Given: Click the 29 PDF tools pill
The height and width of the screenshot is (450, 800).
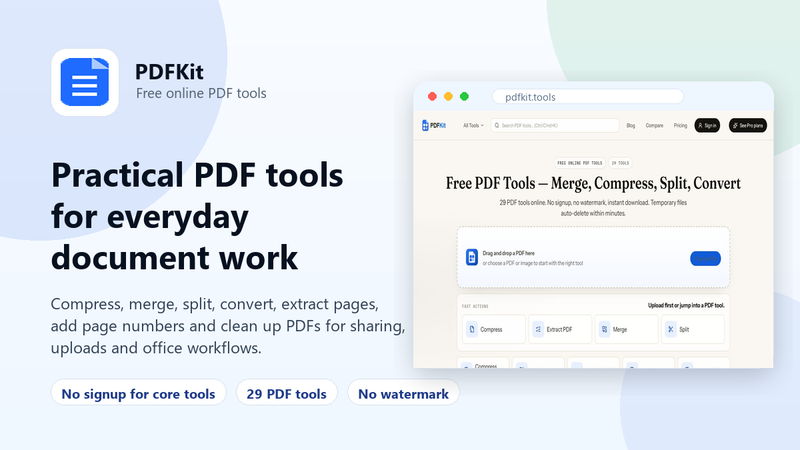Looking at the screenshot, I should pos(287,393).
